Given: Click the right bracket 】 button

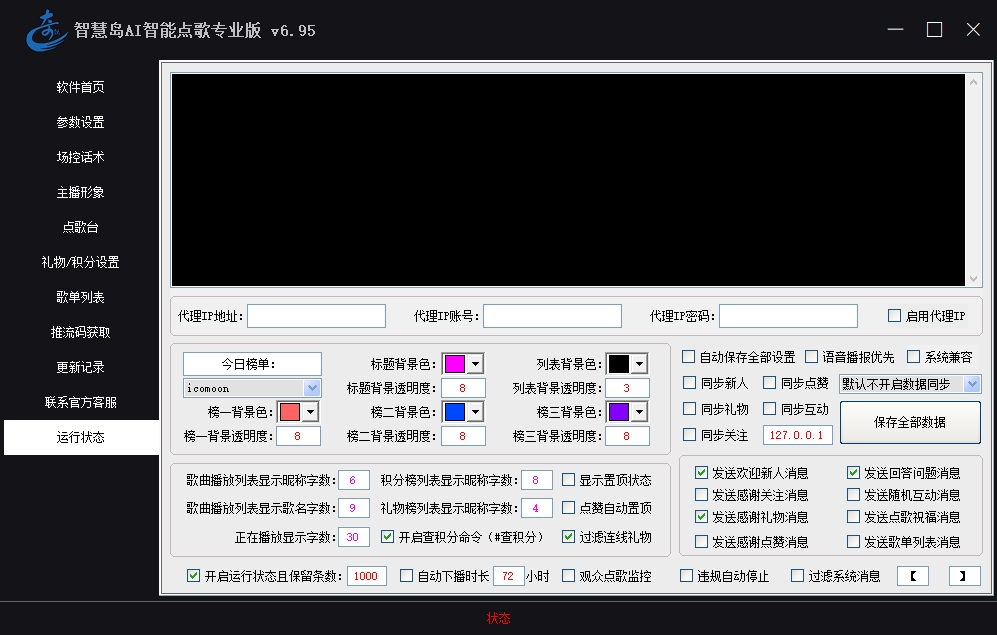Looking at the screenshot, I should pos(964,575).
